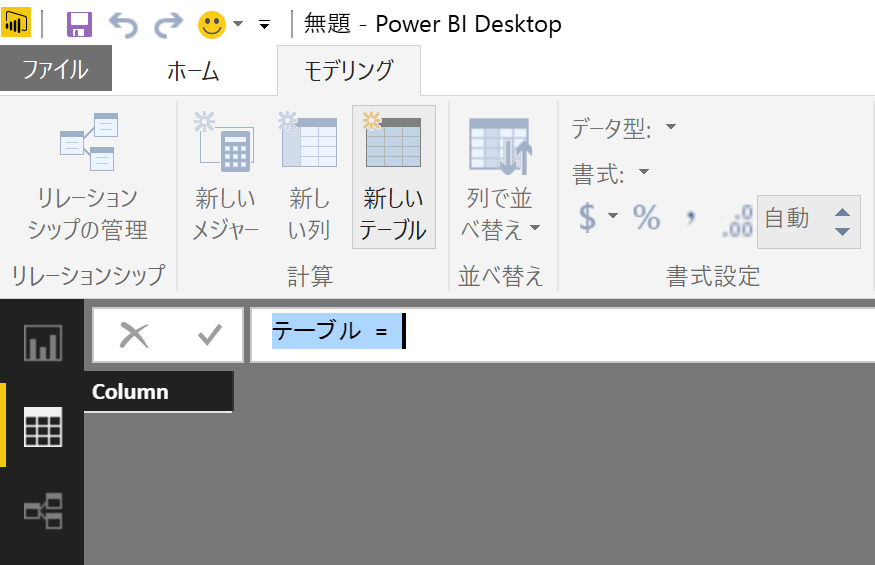Toggle the thousands separator comma
The width and height of the screenshot is (875, 565).
(691, 217)
